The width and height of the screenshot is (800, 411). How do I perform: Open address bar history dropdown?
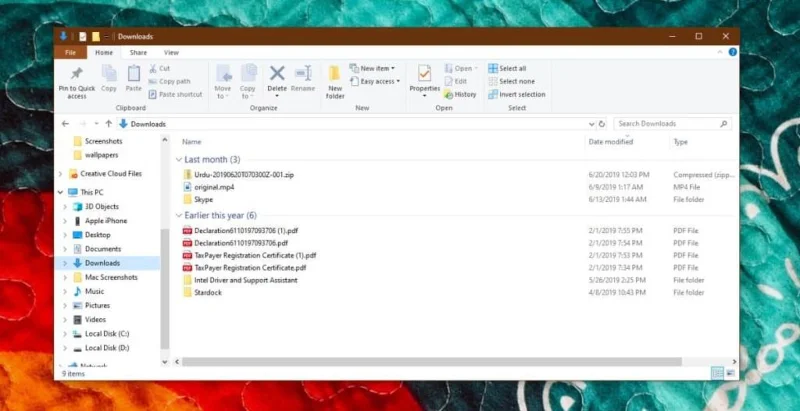(592, 124)
